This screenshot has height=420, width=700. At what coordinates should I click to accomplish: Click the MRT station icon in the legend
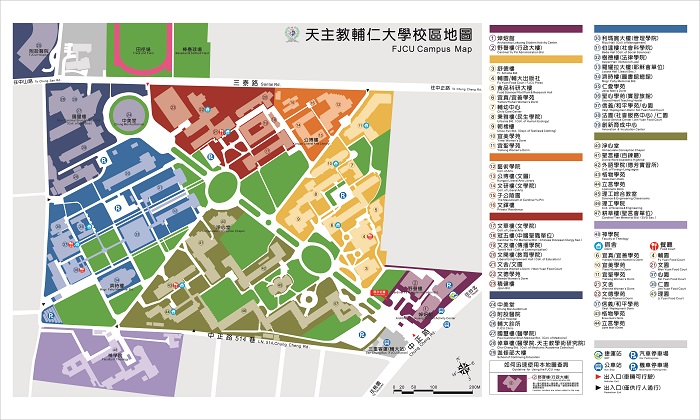pyautogui.click(x=598, y=355)
